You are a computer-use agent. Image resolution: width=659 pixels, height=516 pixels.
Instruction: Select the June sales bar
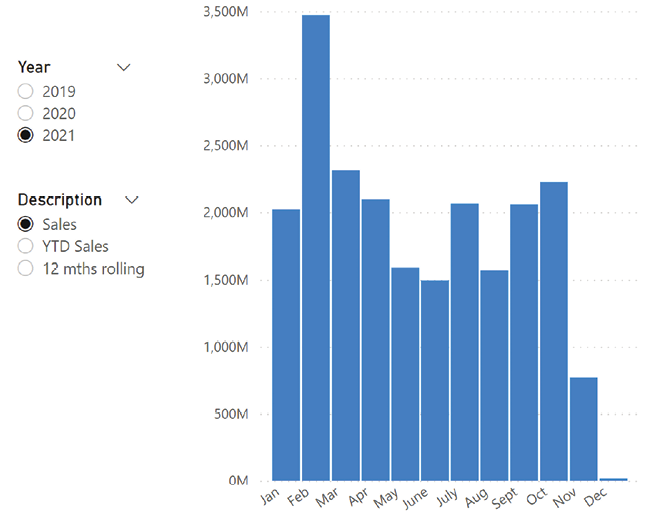click(435, 380)
